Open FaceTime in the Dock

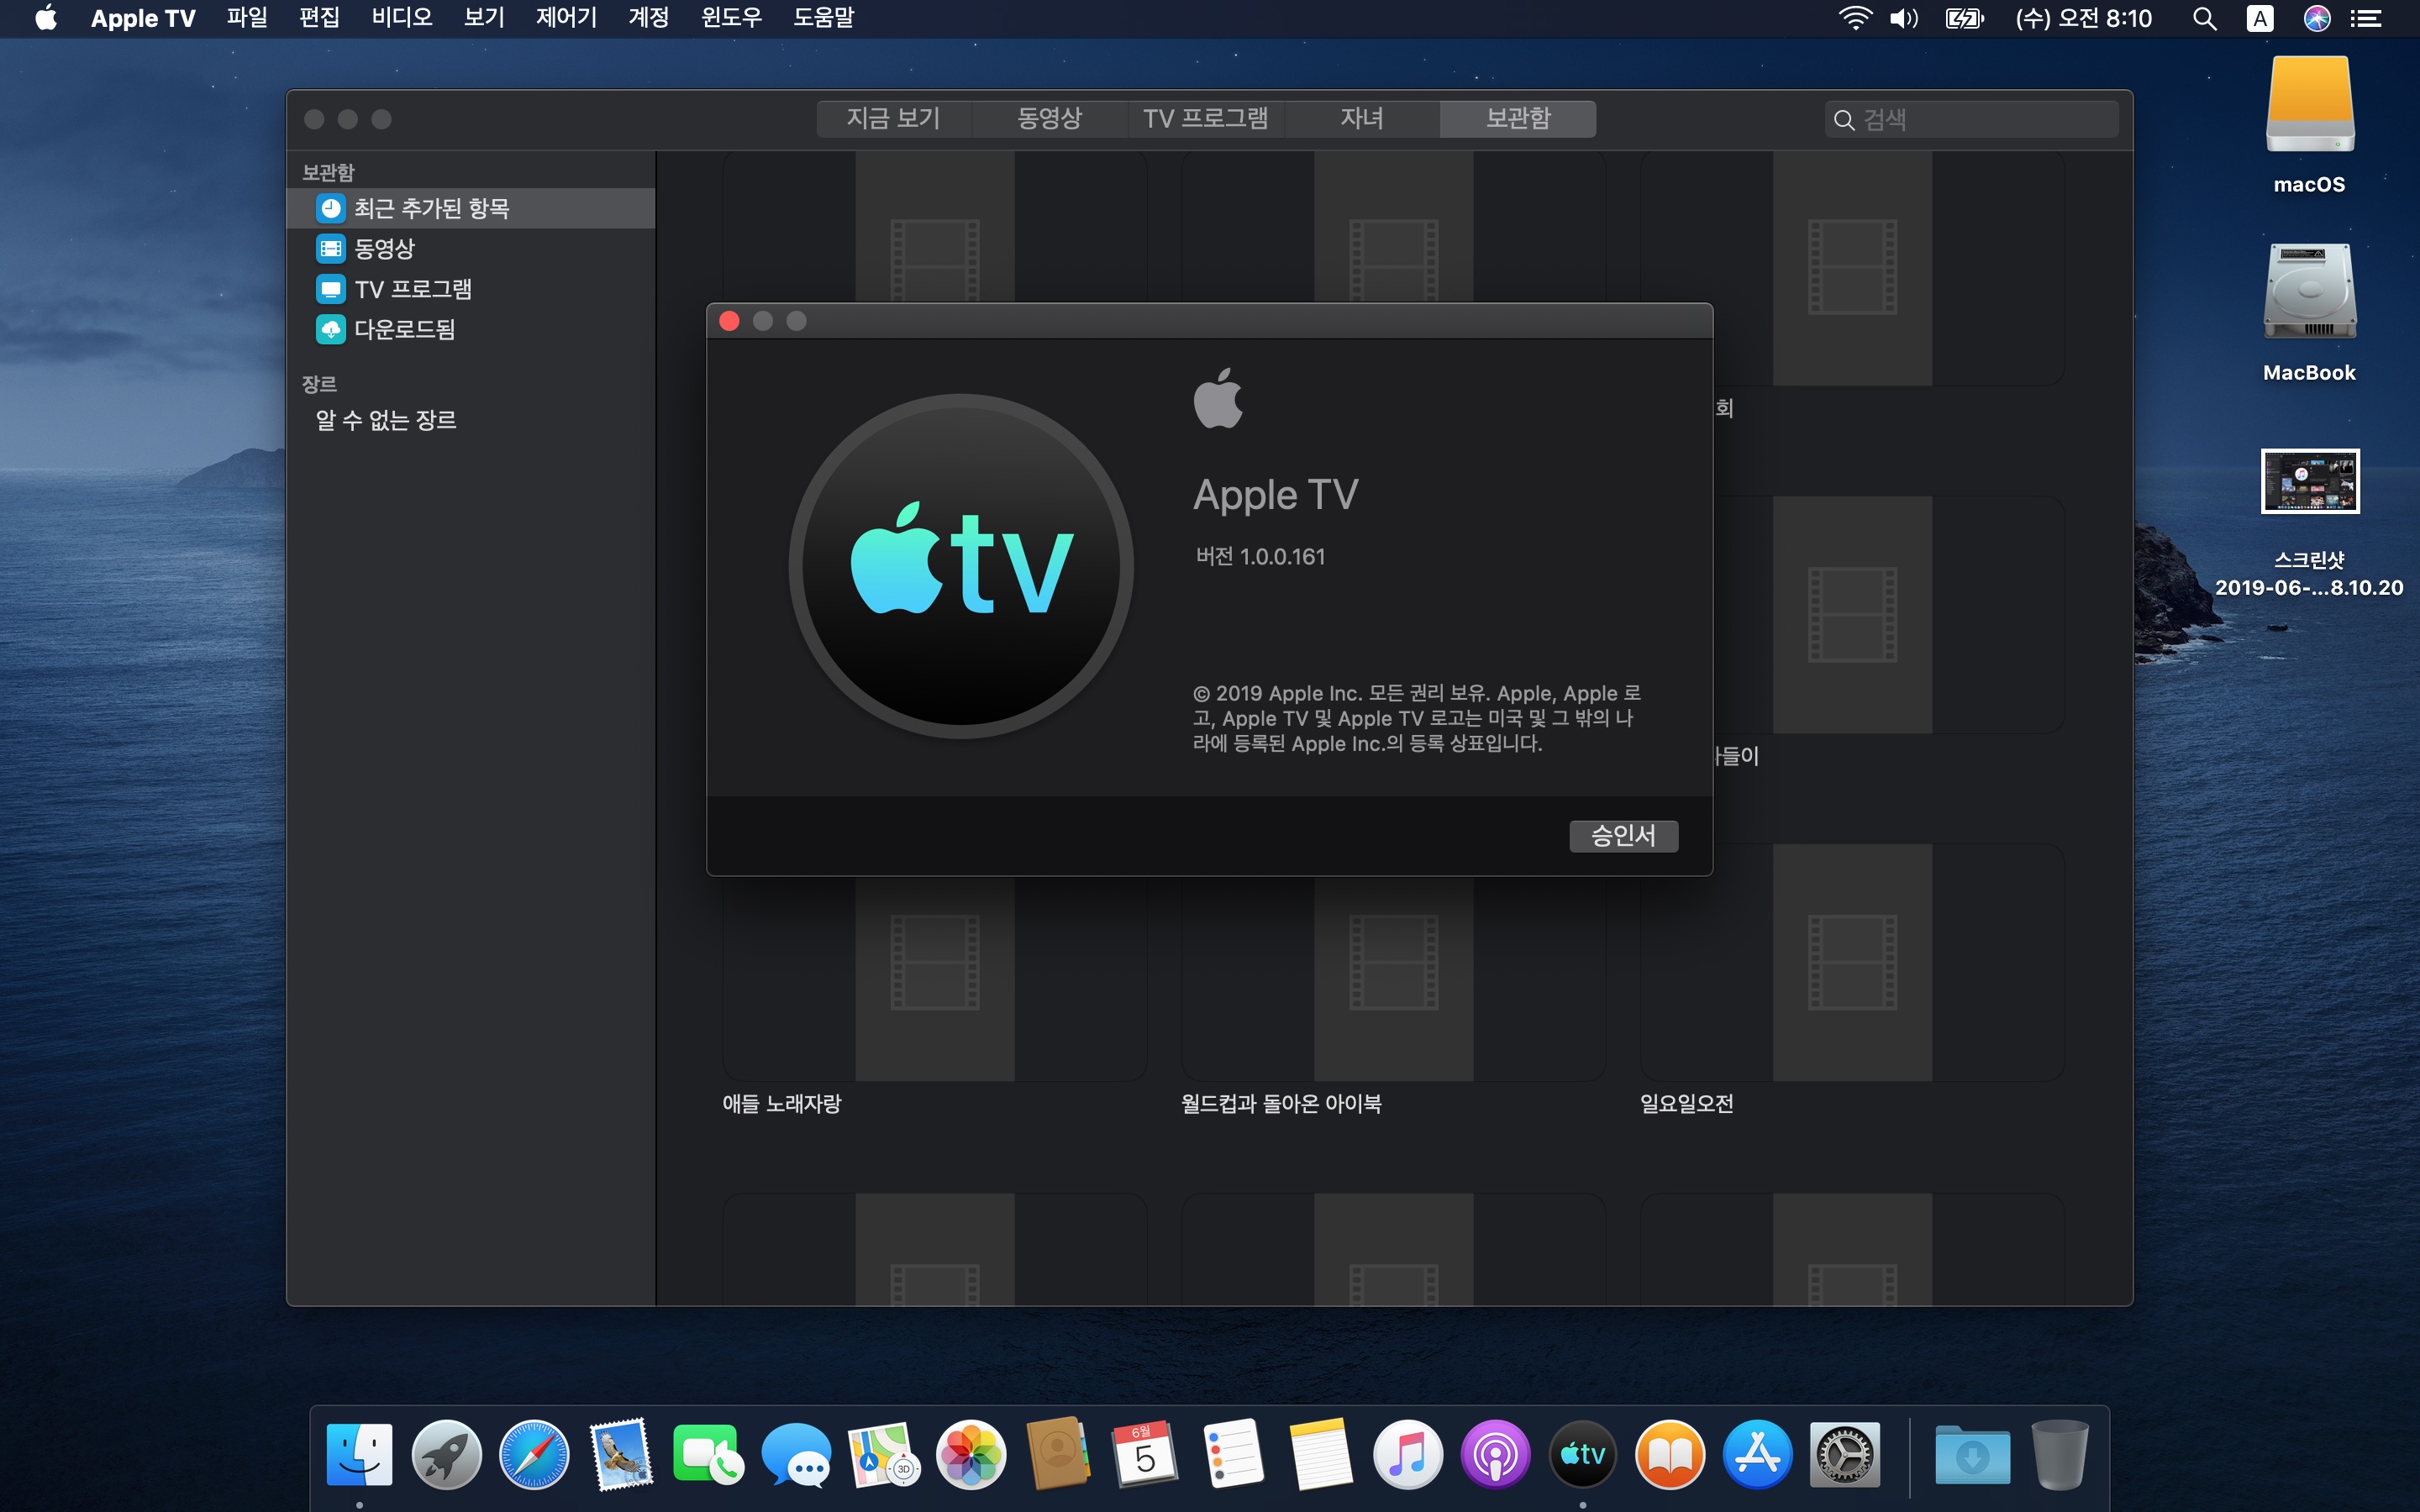pyautogui.click(x=708, y=1454)
